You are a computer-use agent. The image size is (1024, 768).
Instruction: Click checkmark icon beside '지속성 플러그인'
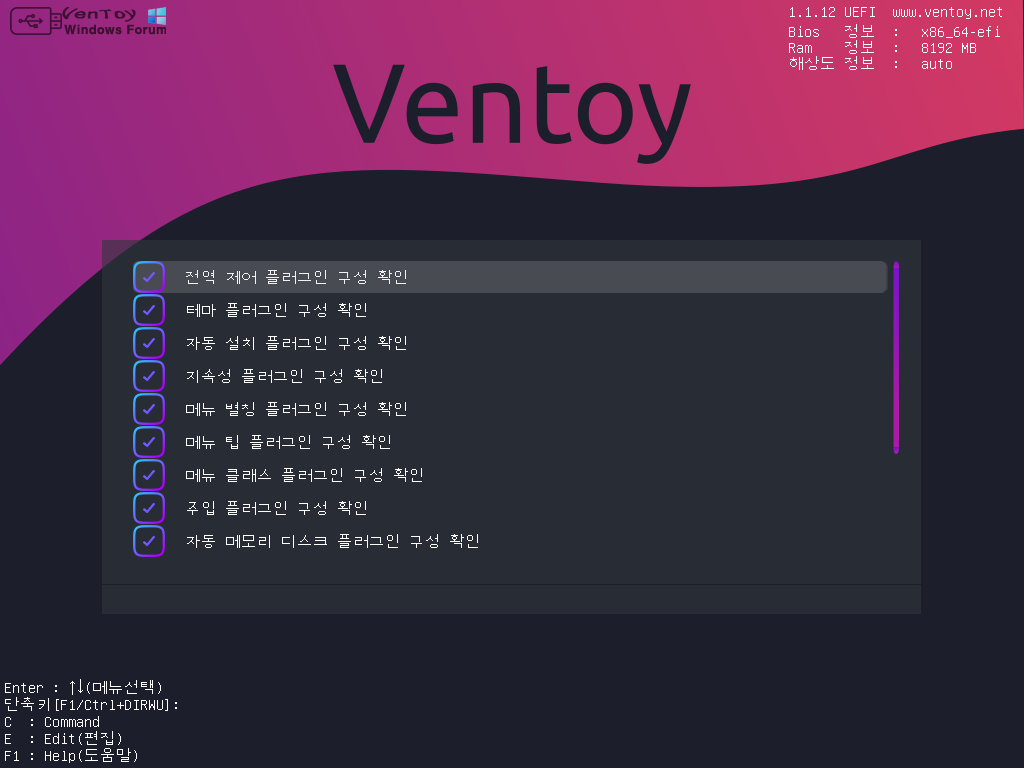click(149, 376)
